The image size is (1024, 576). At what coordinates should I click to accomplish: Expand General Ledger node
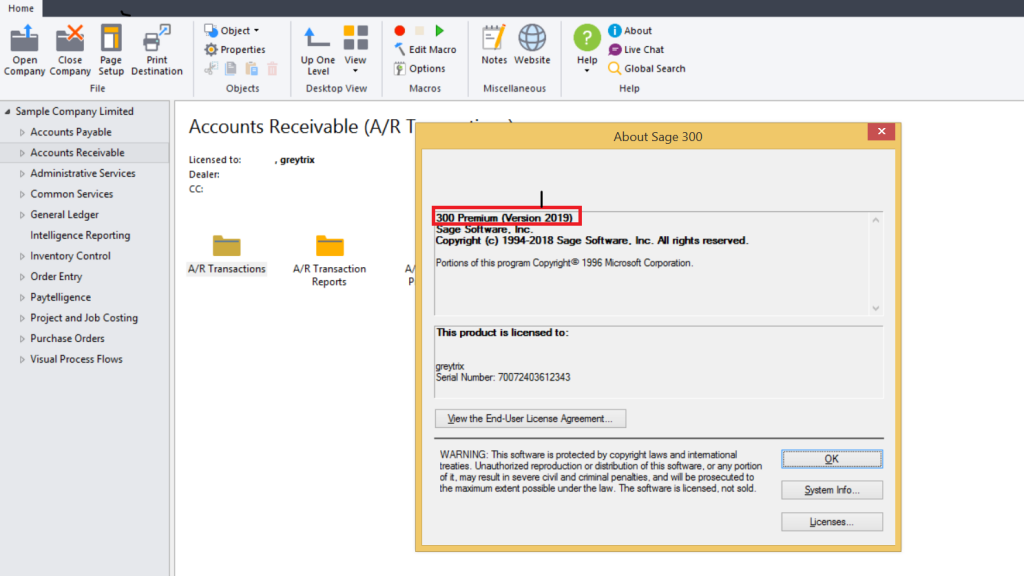(22, 215)
